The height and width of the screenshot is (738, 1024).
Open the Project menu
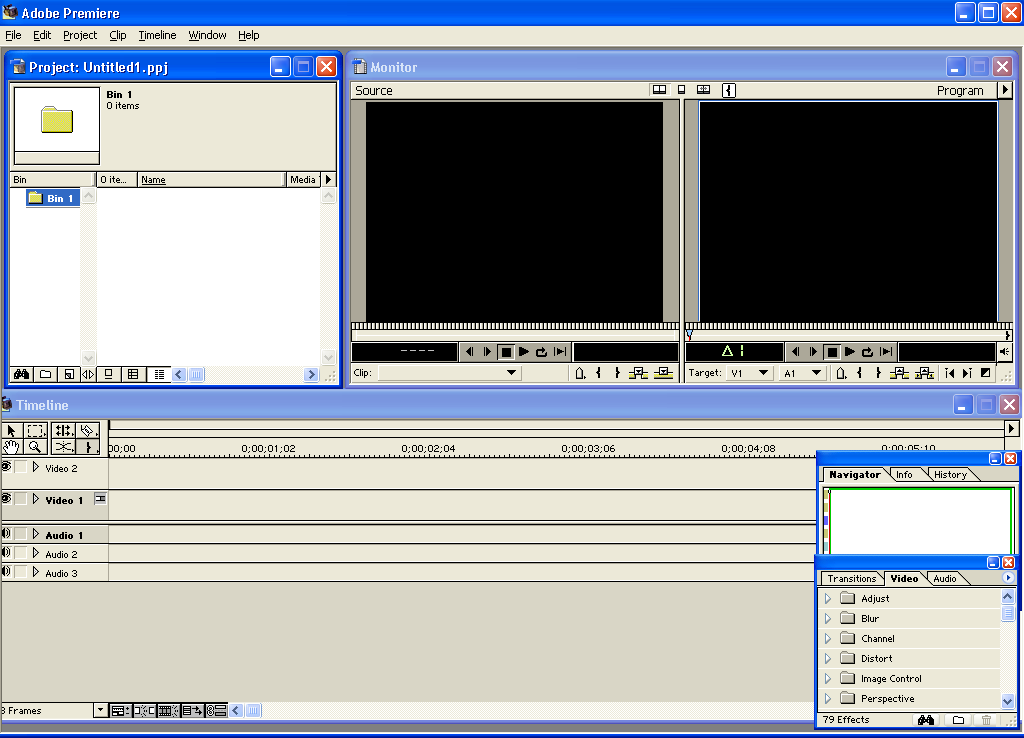[x=80, y=35]
